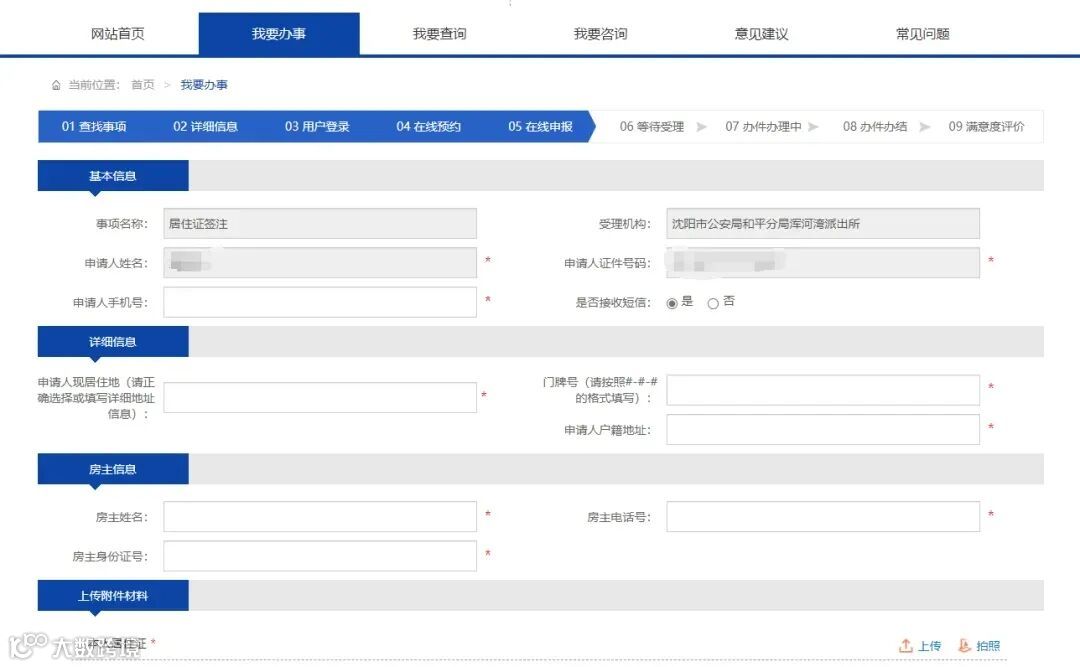Click the 申请人姓名 field
Viewport: 1080px width, 667px height.
(x=320, y=263)
